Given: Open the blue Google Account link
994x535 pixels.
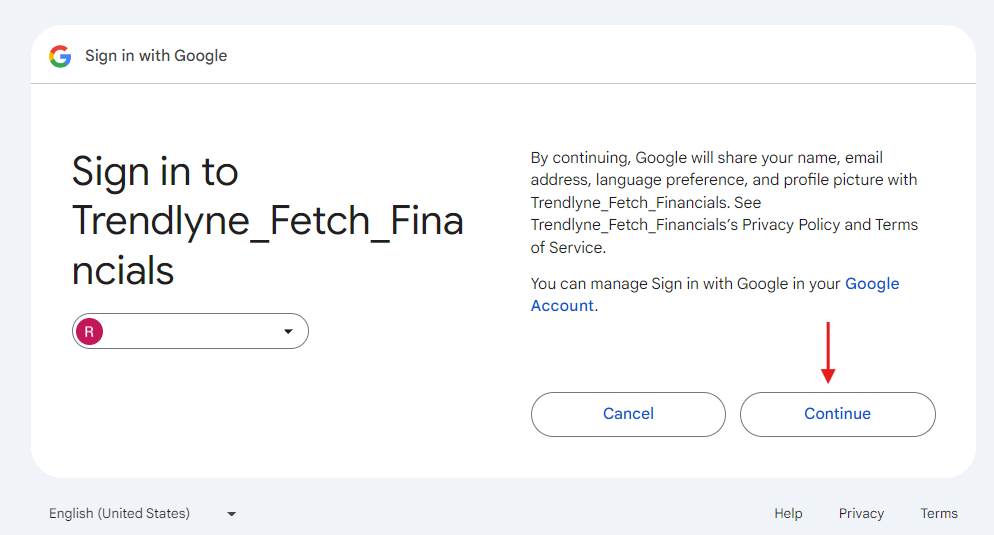Looking at the screenshot, I should 872,283.
